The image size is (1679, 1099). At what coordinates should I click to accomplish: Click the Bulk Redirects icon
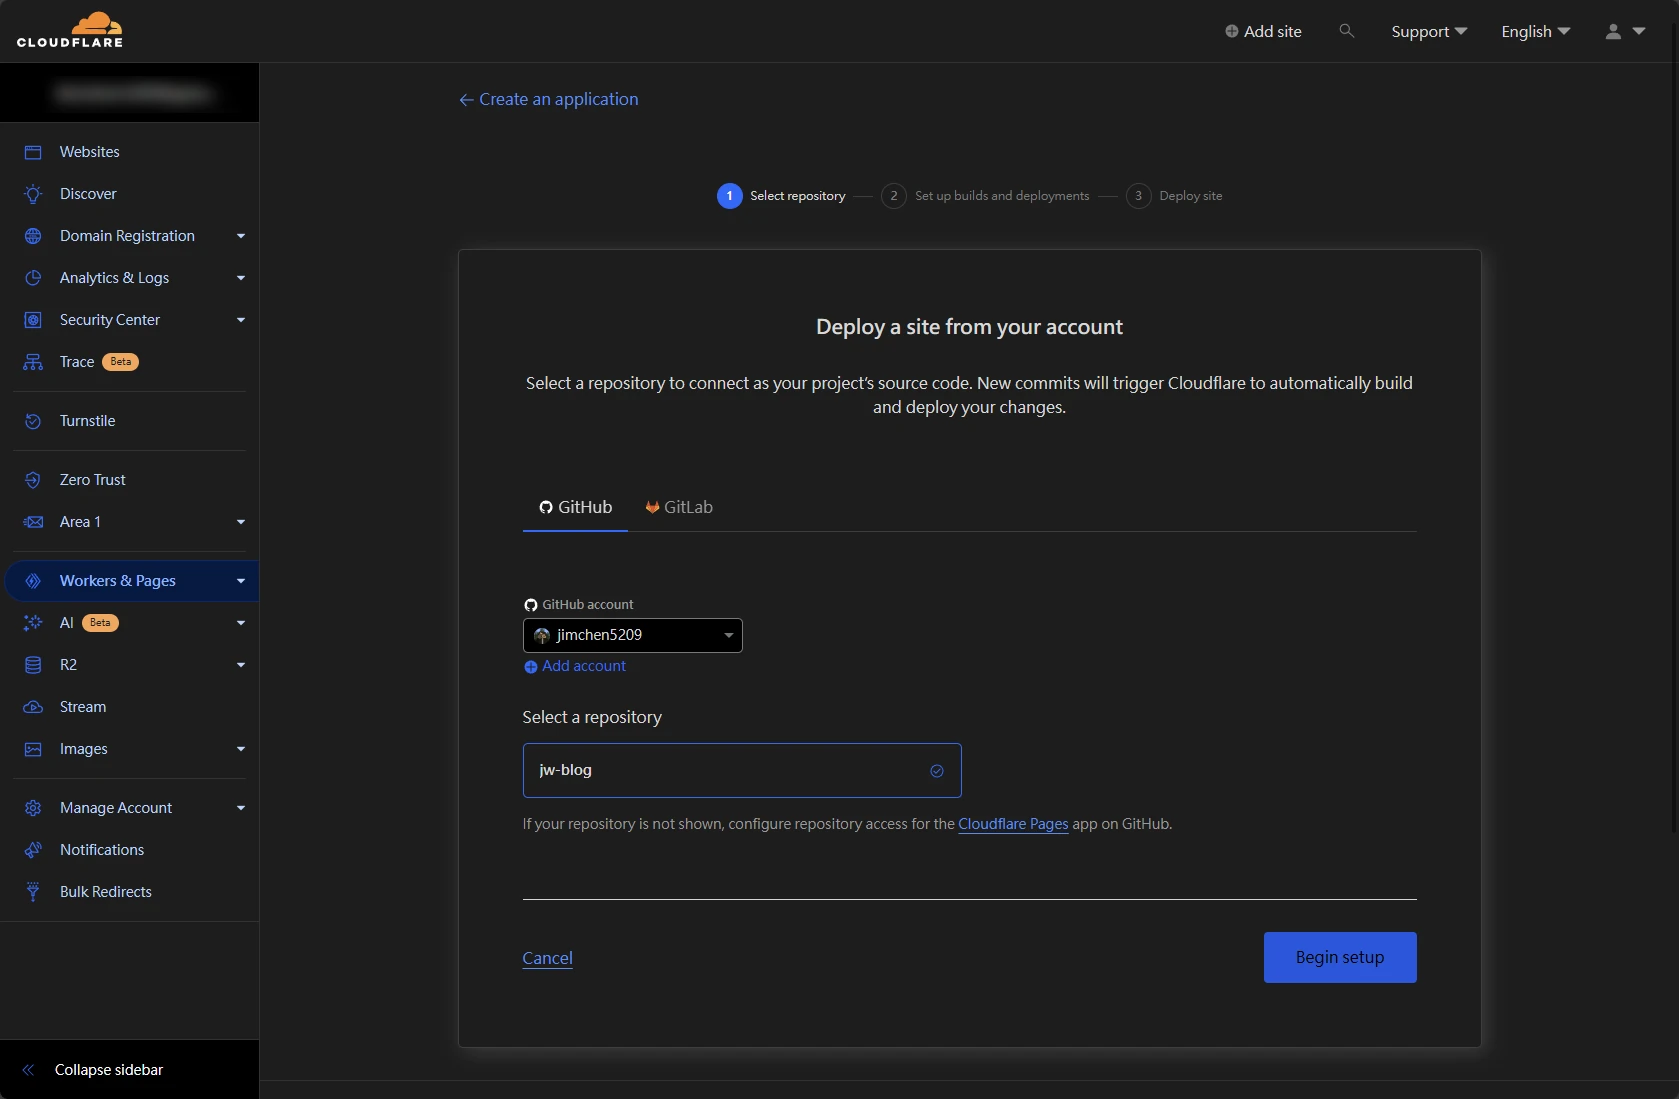click(x=33, y=892)
